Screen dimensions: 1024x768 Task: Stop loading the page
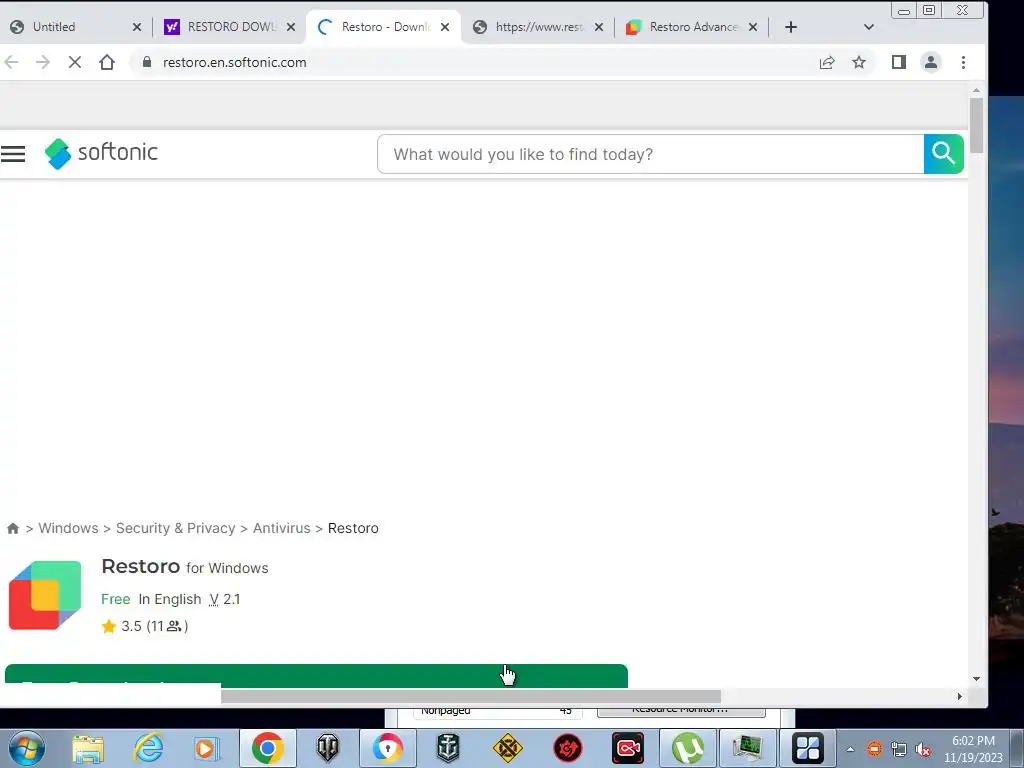(x=75, y=62)
